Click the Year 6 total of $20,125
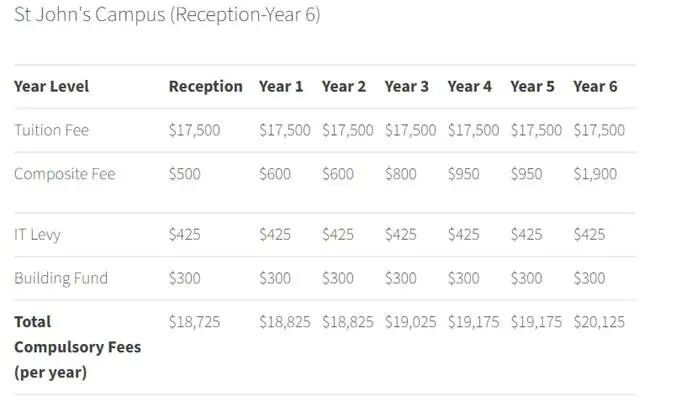692x418 pixels. 598,322
